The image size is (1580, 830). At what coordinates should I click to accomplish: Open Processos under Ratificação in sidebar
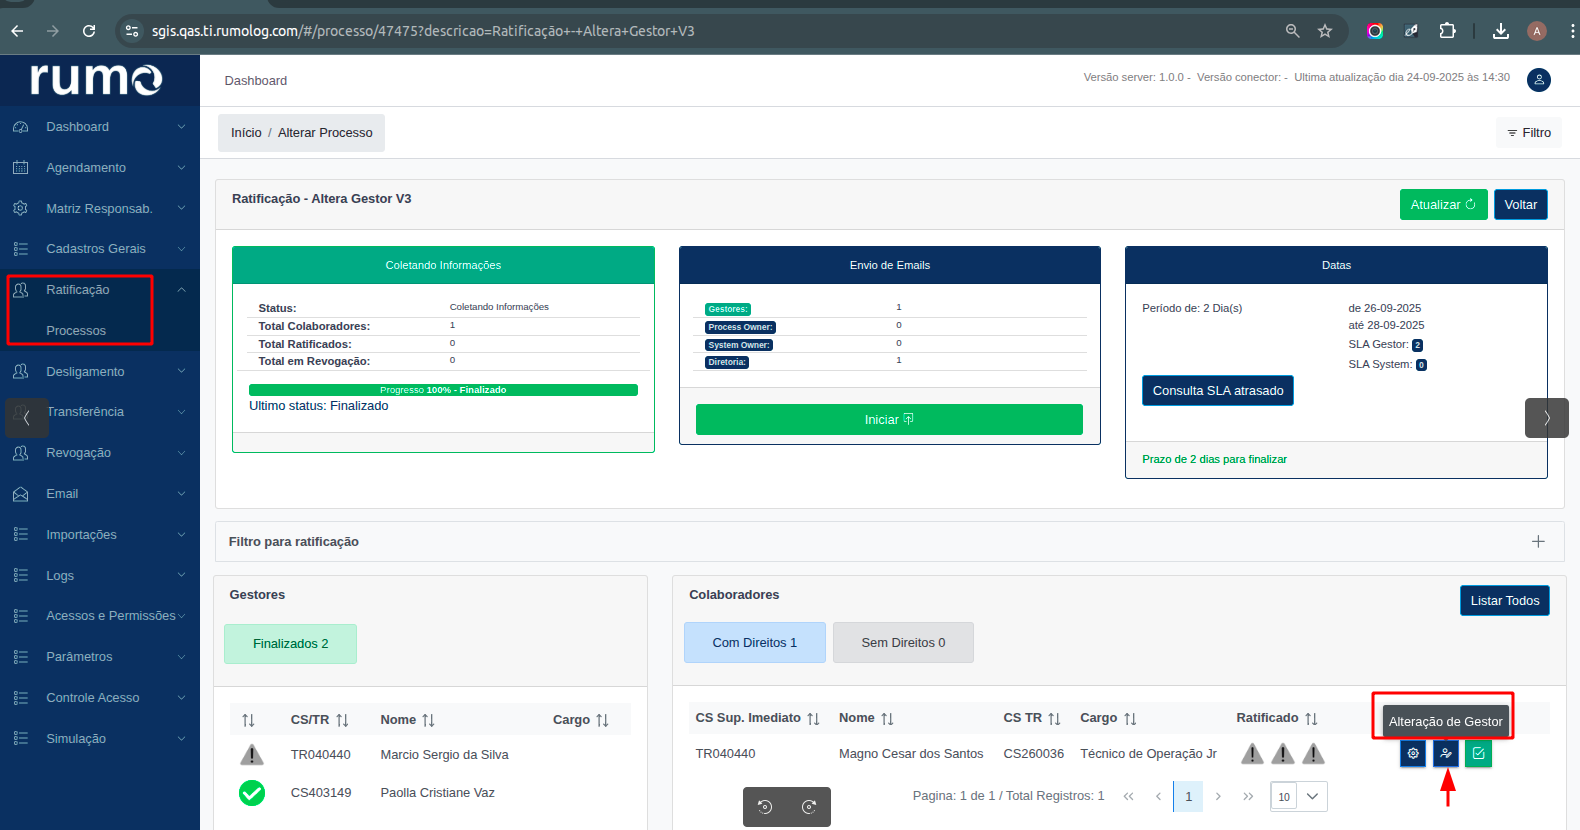(76, 331)
